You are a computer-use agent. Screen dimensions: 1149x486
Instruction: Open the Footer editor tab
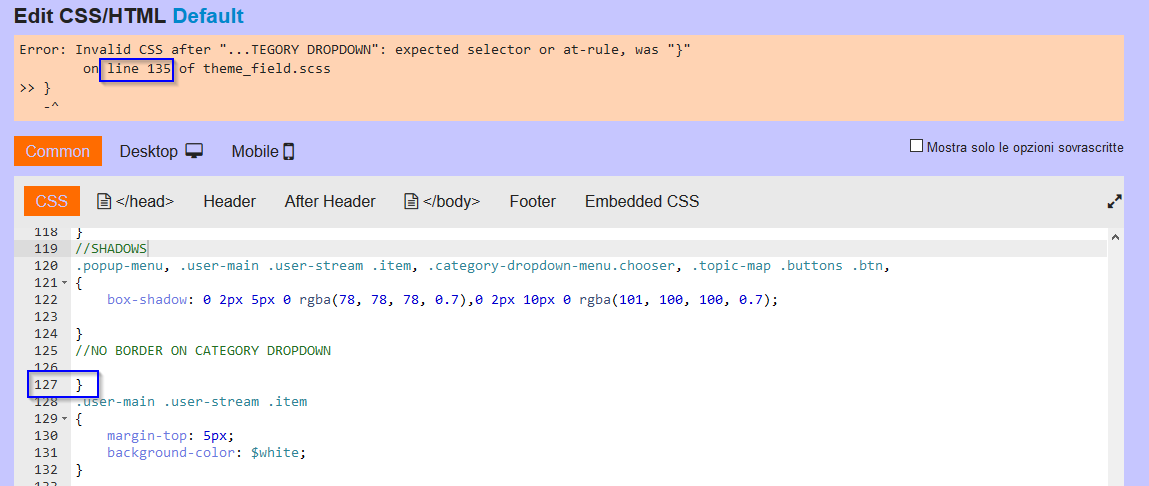[533, 201]
